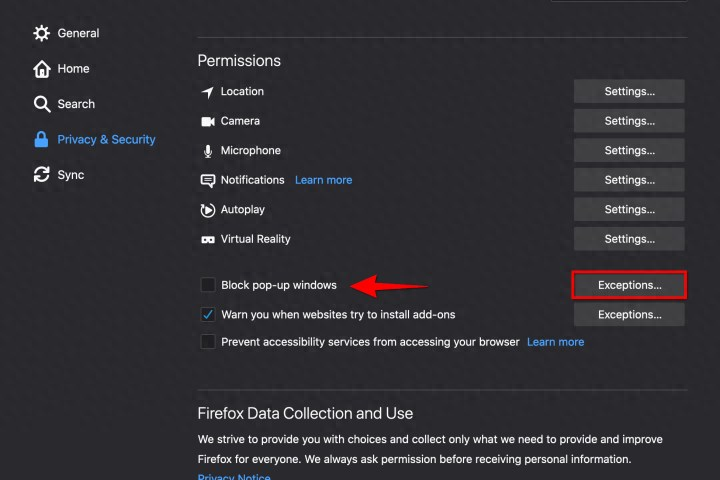Open Notifications Learn more link

323,180
